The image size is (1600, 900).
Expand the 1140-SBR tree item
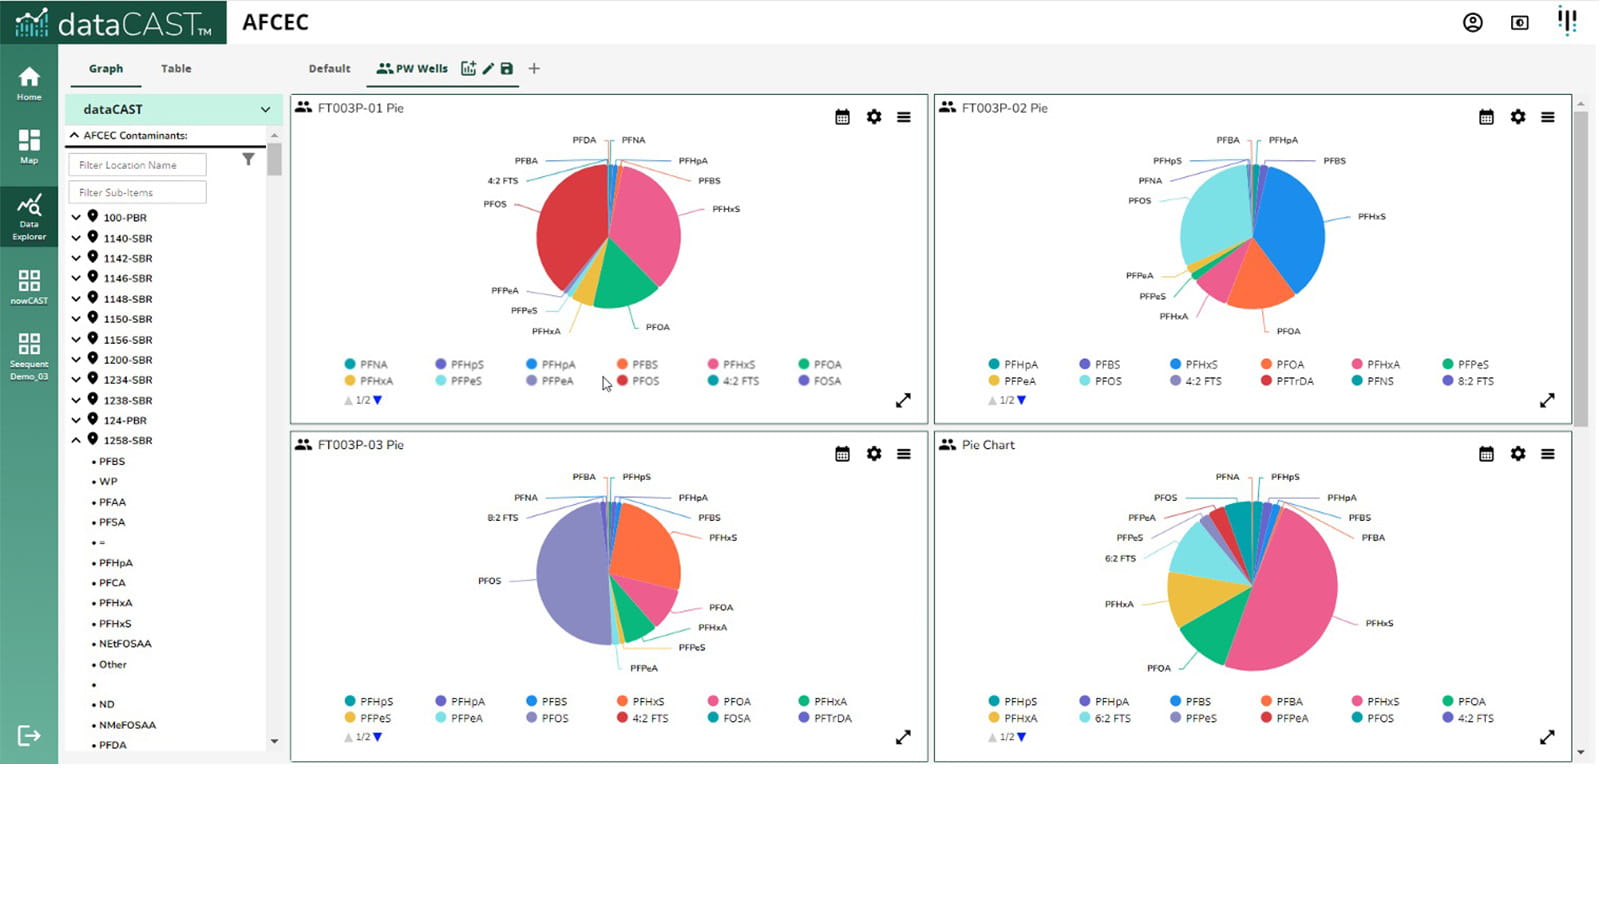click(76, 238)
